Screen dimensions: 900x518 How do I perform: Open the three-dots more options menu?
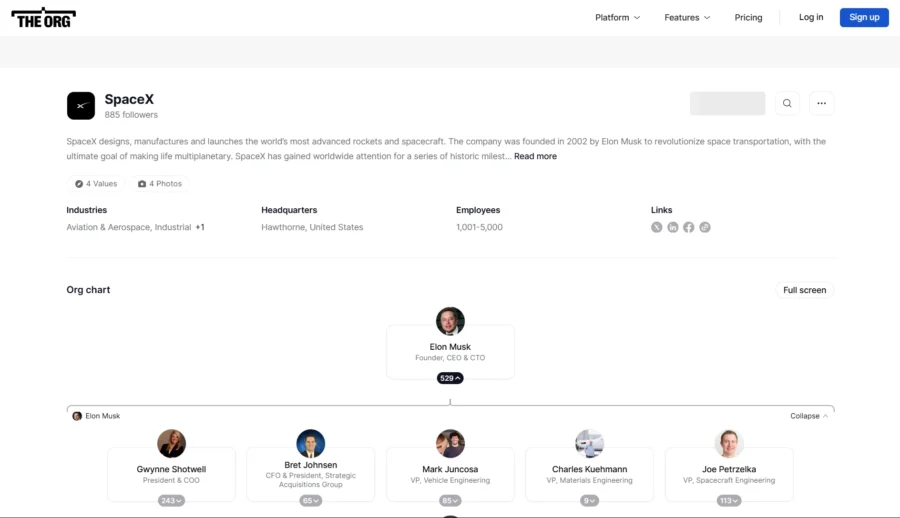point(821,103)
